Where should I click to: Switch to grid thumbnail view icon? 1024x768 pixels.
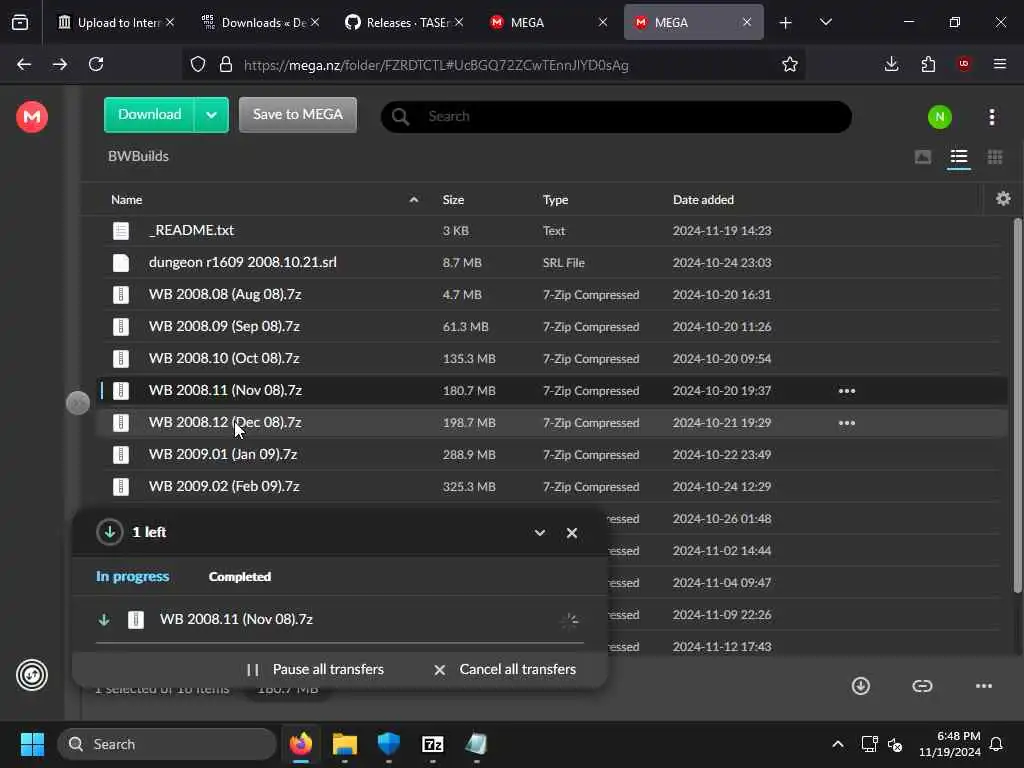[x=995, y=157]
